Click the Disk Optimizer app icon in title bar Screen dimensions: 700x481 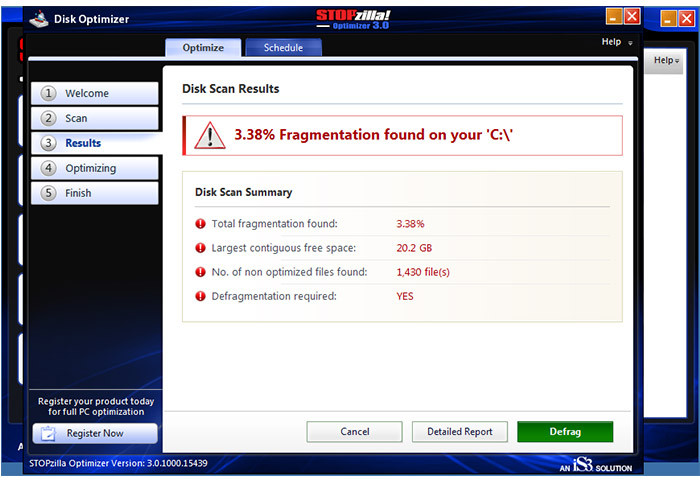[38, 19]
